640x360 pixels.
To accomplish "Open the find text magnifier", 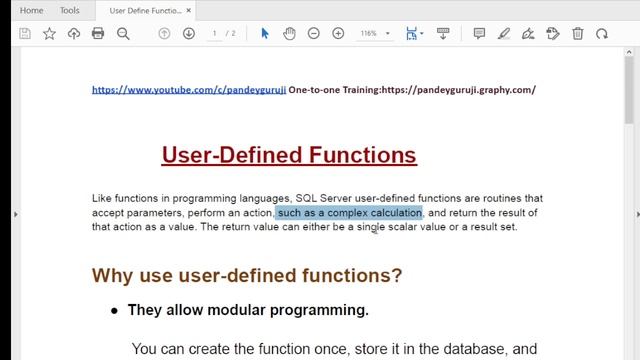I will [x=123, y=33].
